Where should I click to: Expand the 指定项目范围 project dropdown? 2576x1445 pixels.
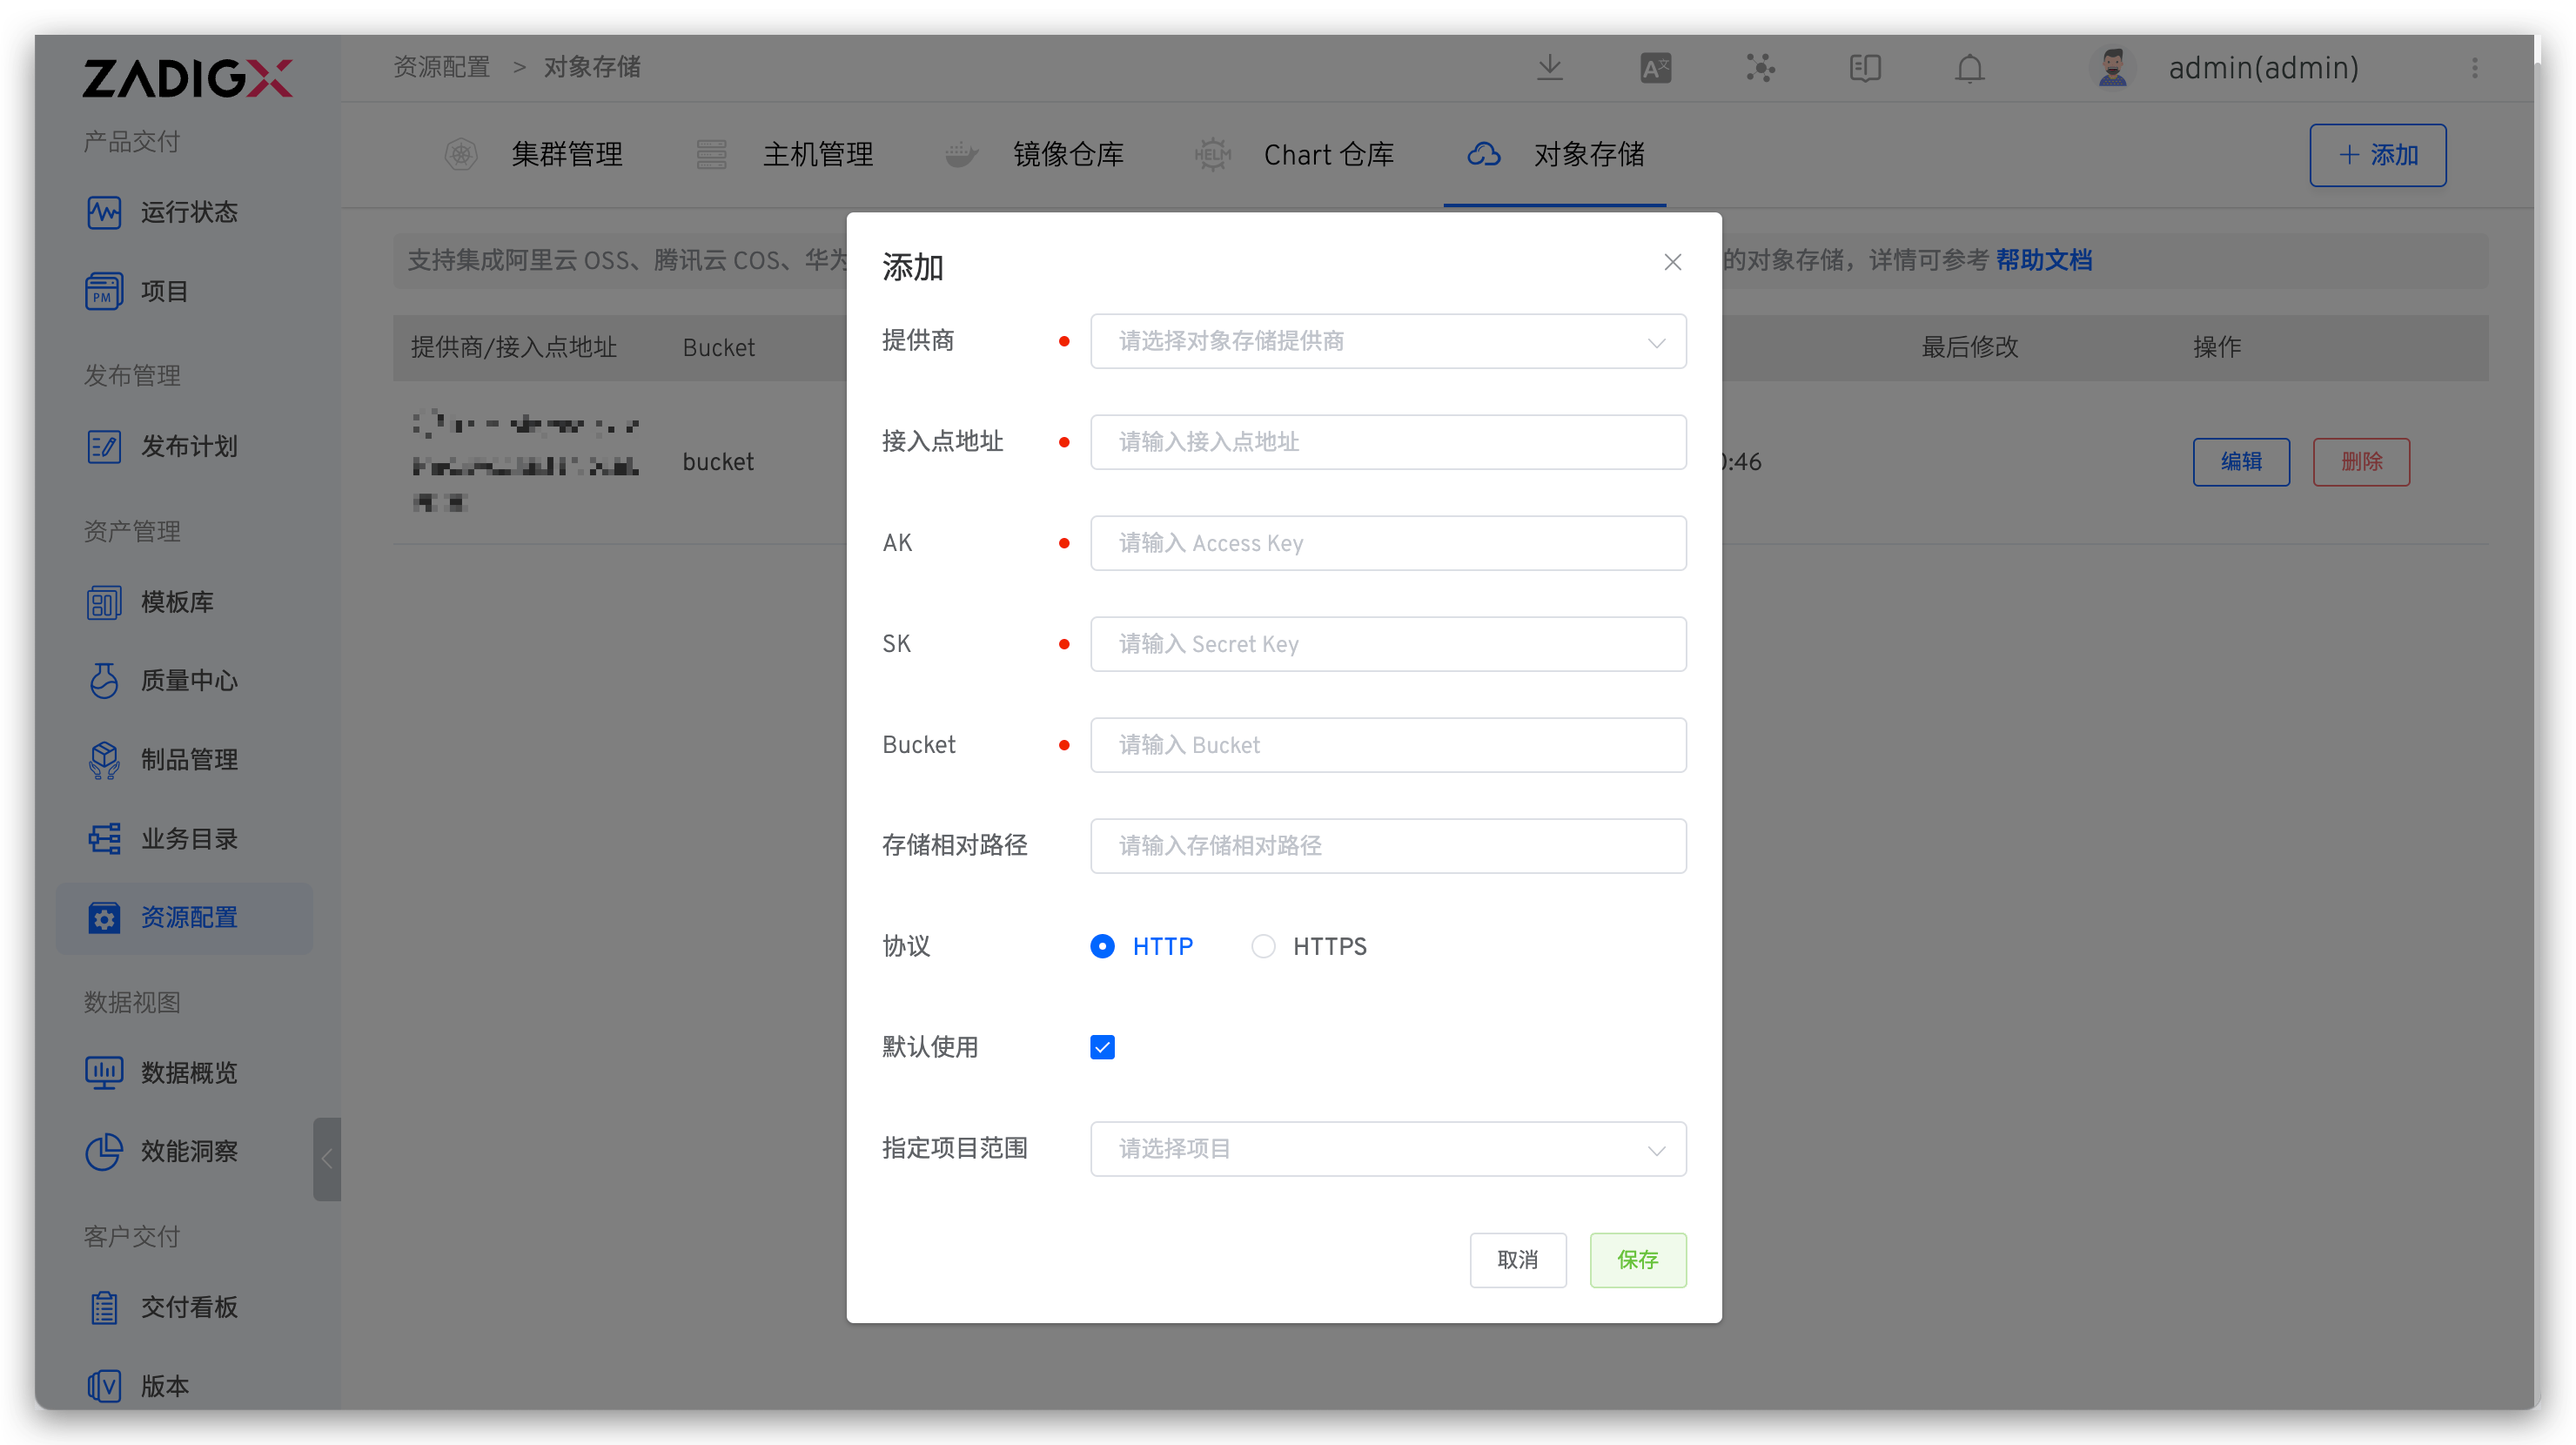click(1387, 1149)
